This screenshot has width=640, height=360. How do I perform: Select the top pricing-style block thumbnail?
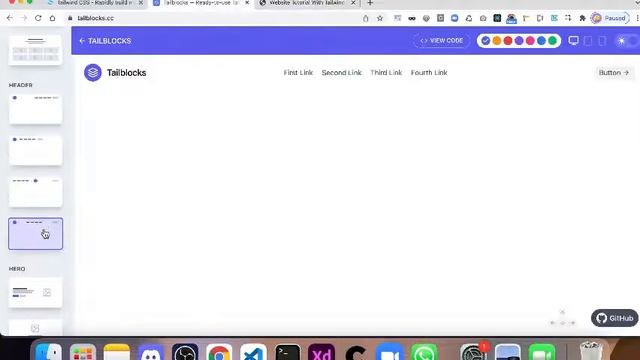point(36,50)
